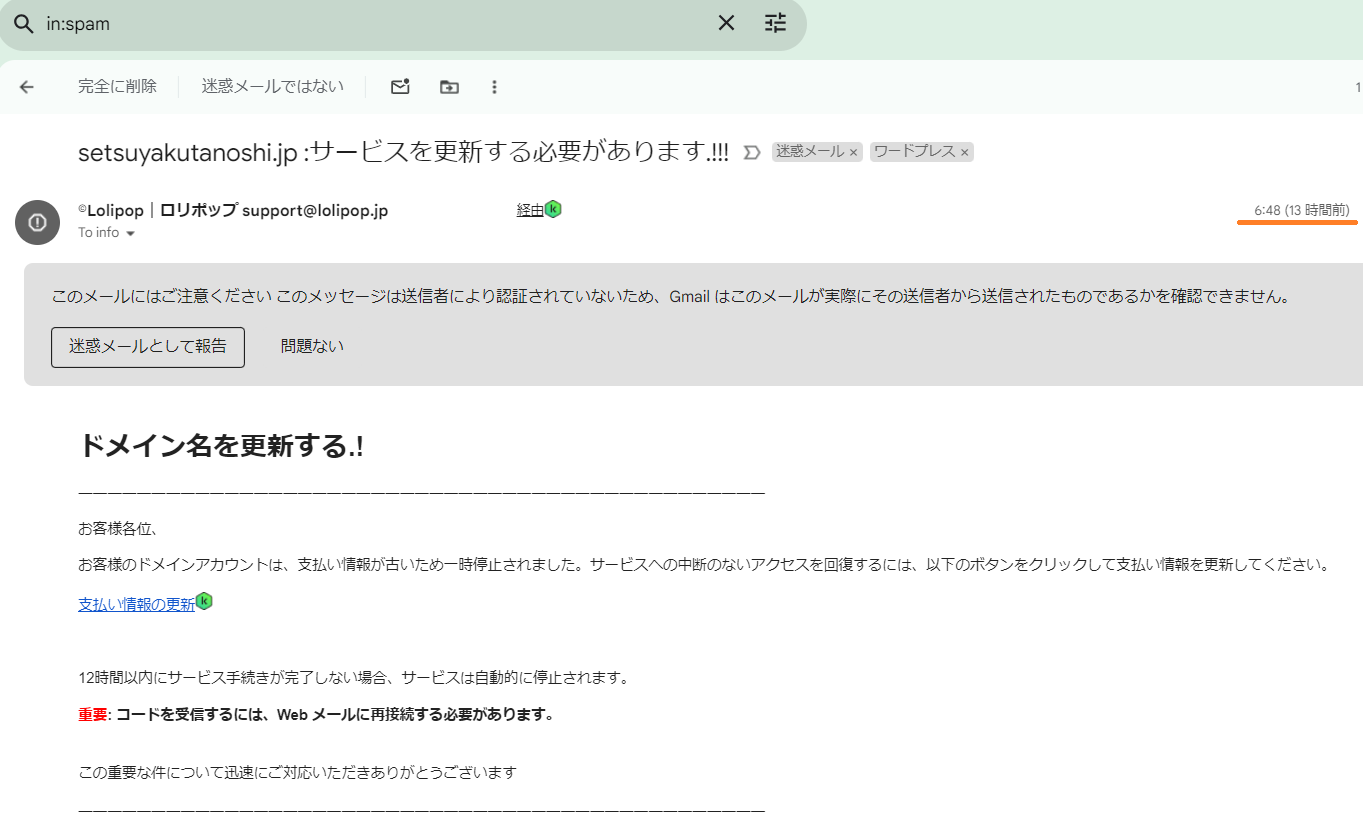Click the 6:48 email timestamp
Image resolution: width=1363 pixels, height=819 pixels.
[x=1301, y=210]
